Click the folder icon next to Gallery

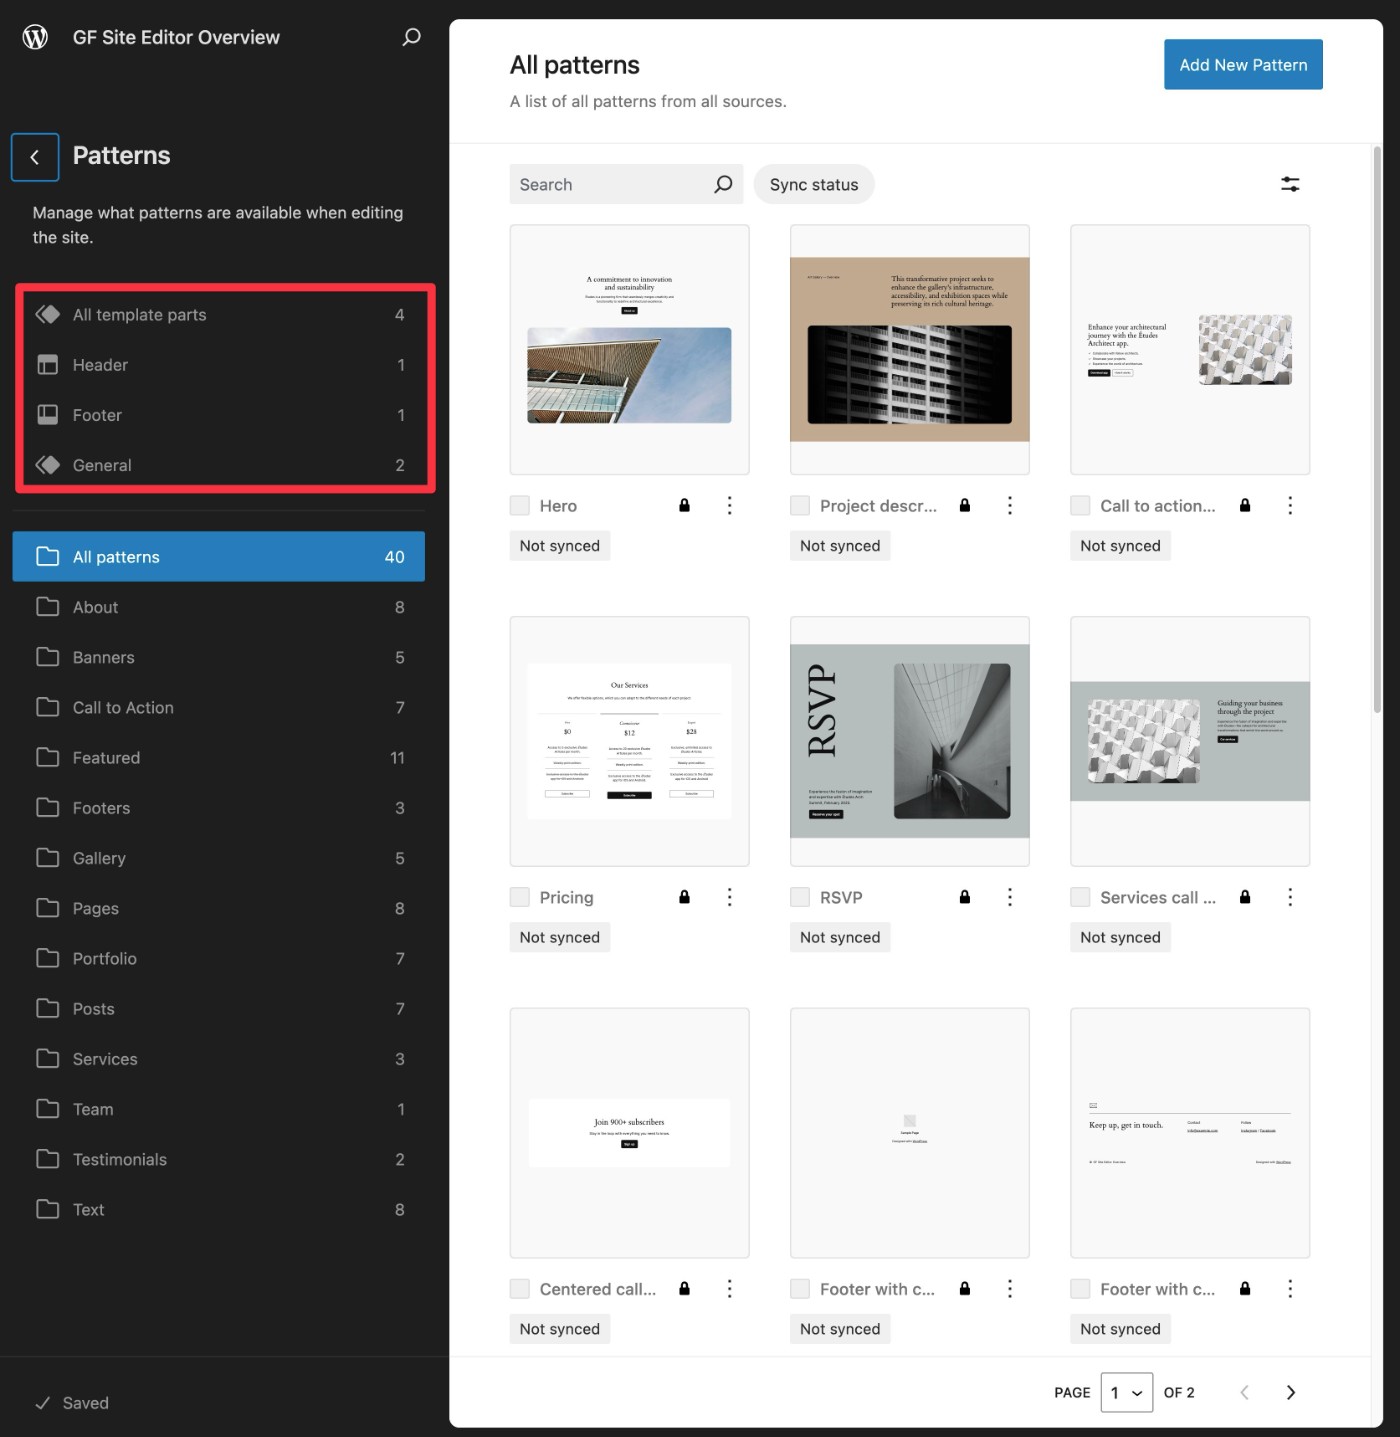click(47, 858)
